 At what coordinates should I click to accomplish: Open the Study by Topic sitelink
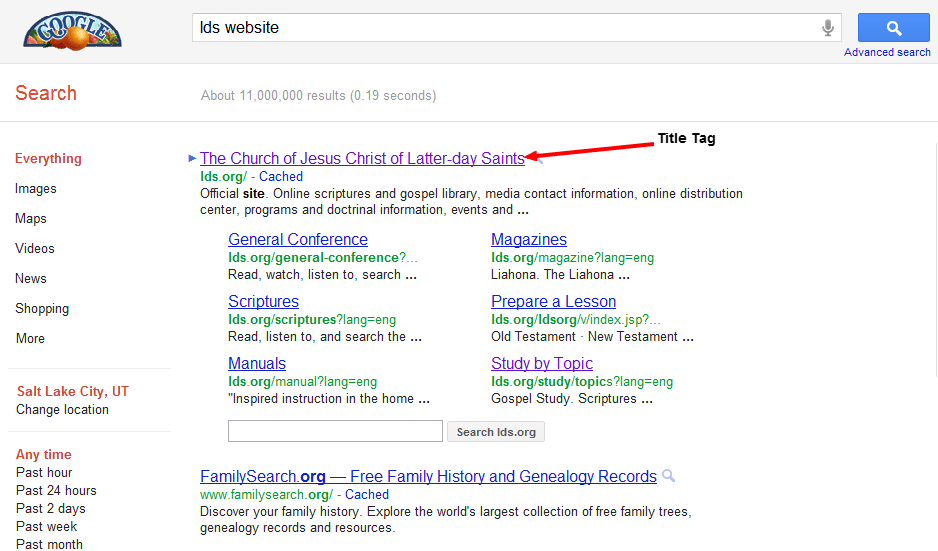[x=542, y=364]
